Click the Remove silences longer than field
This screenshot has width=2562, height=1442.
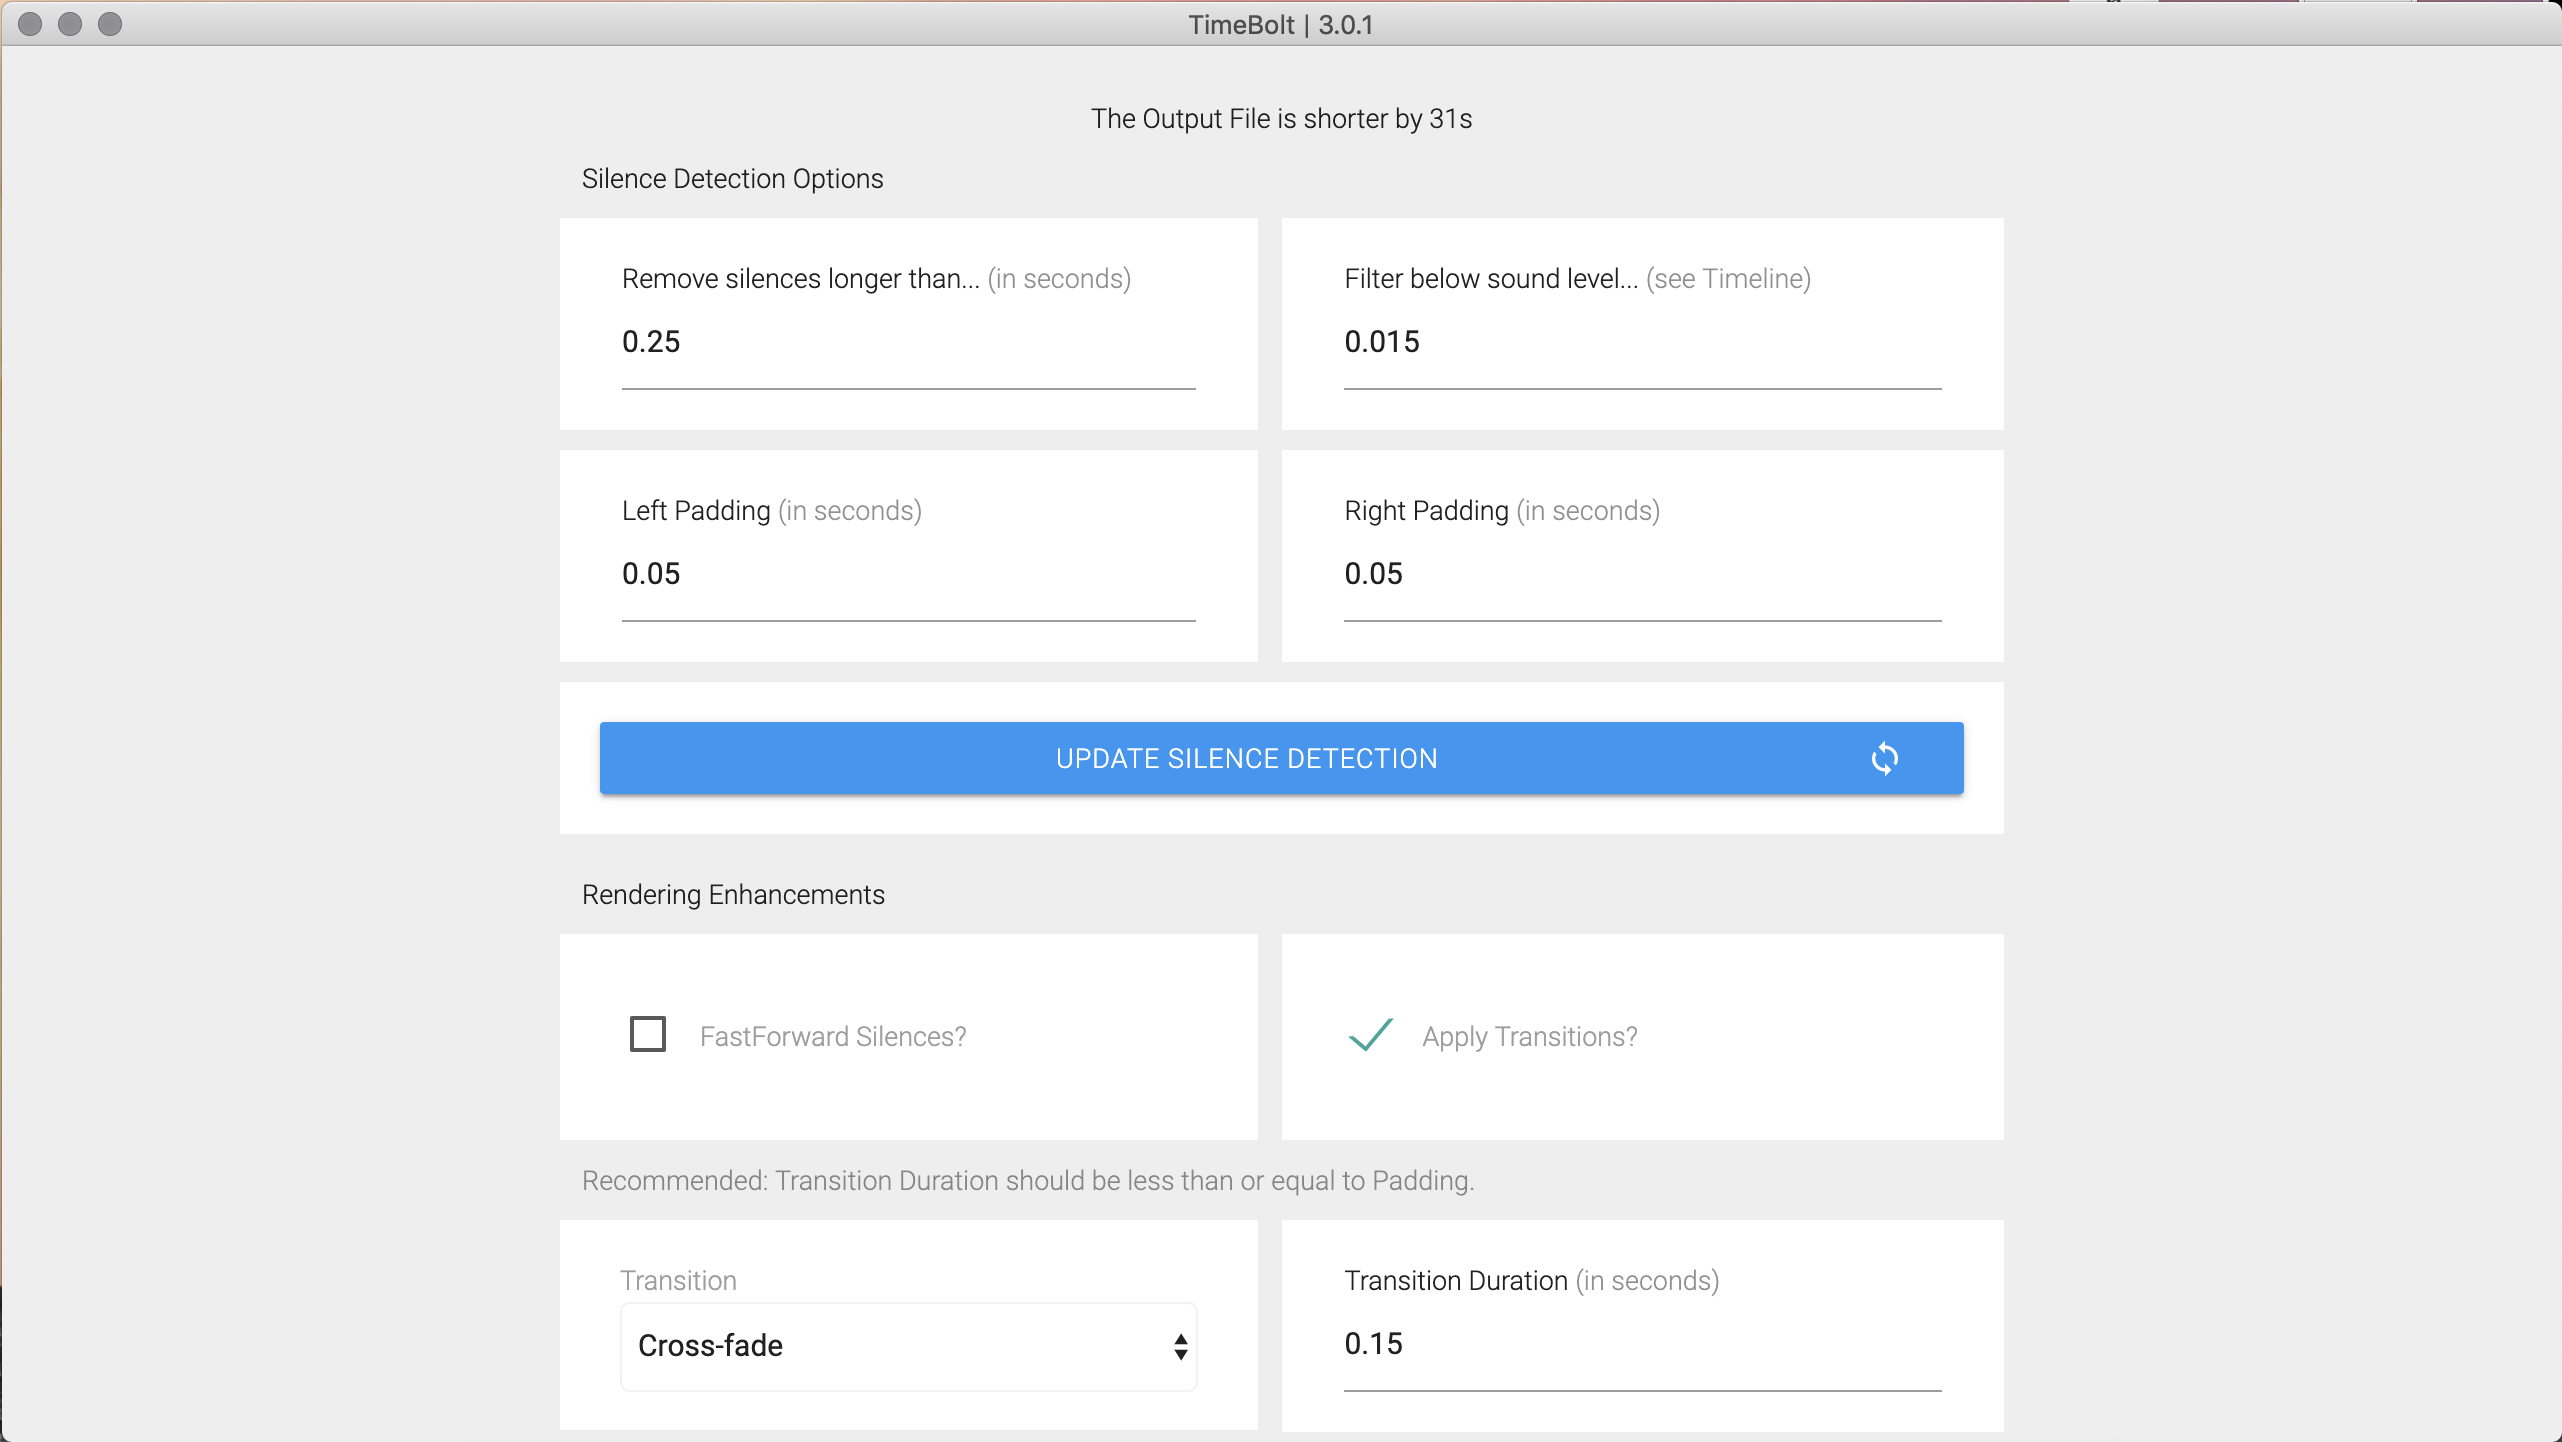(x=907, y=343)
